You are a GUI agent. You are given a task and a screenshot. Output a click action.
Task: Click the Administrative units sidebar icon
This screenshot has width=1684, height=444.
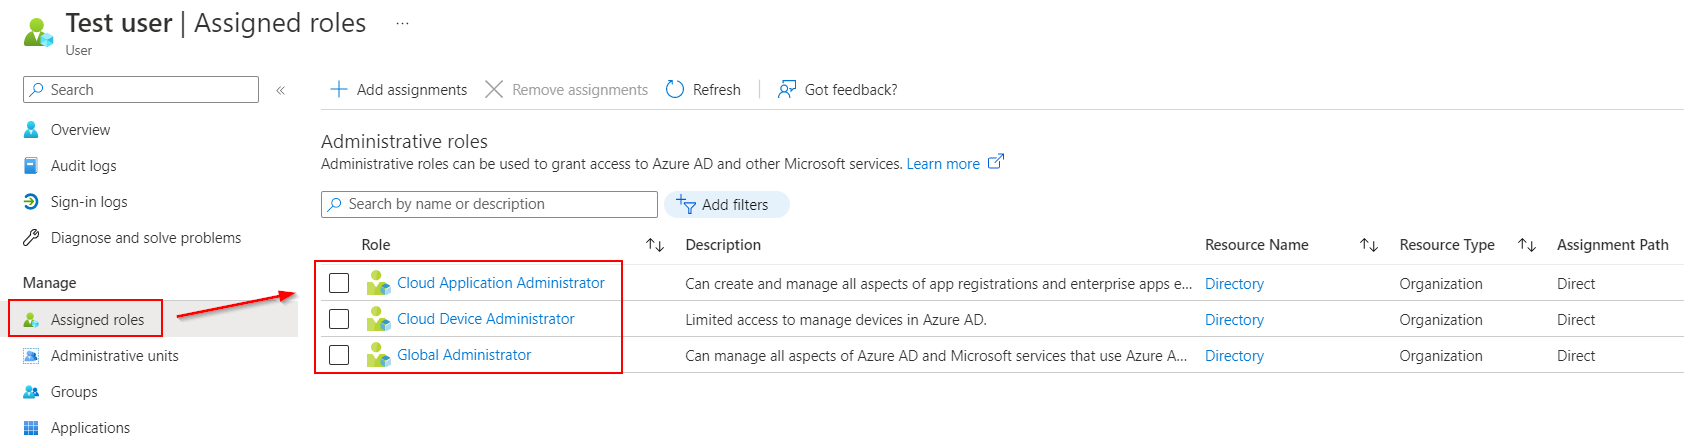[x=31, y=356]
